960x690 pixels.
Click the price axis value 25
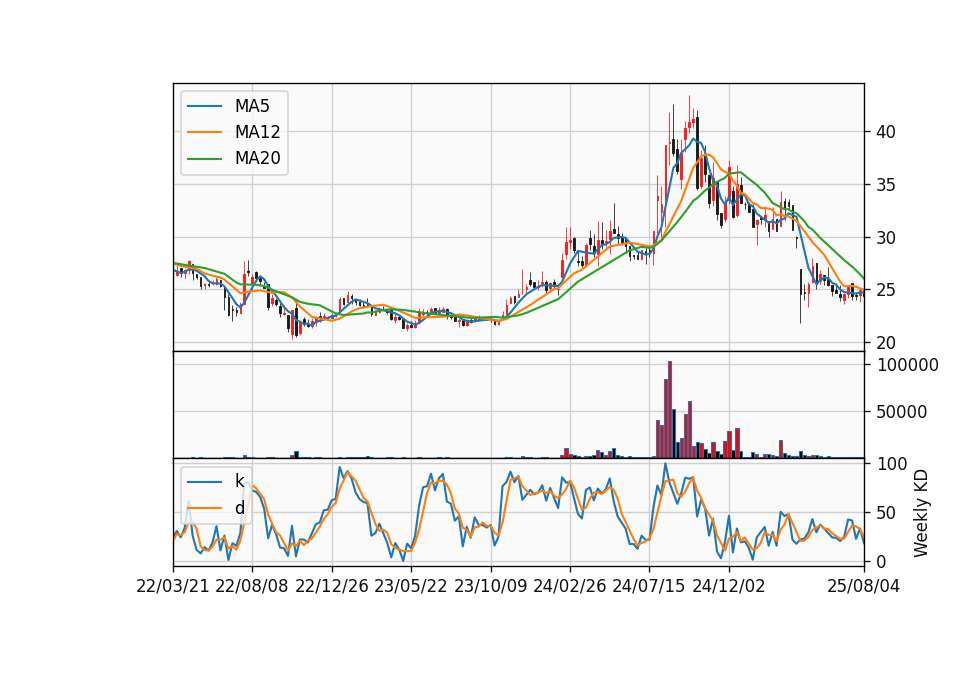[885, 290]
